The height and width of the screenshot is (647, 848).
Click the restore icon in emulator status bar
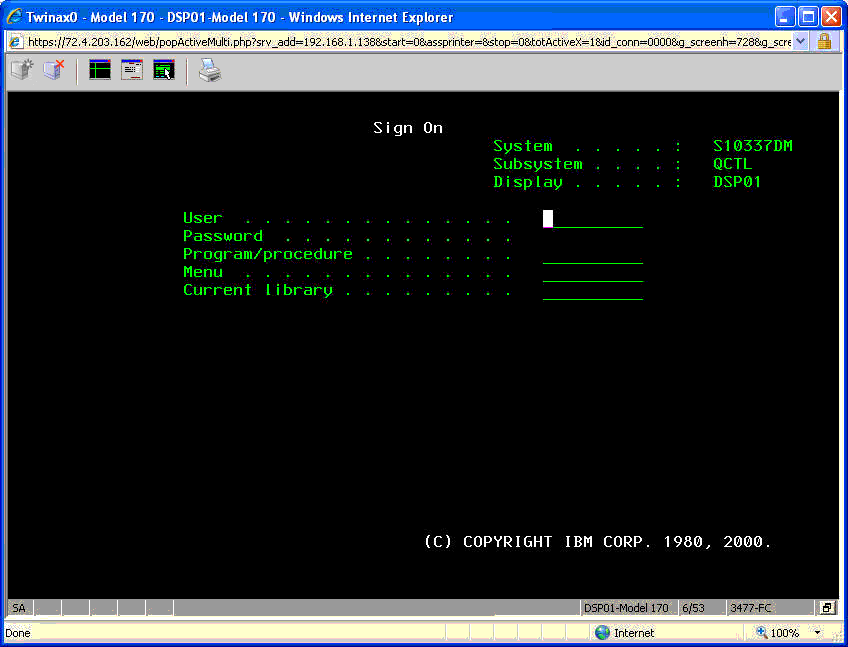[x=826, y=608]
